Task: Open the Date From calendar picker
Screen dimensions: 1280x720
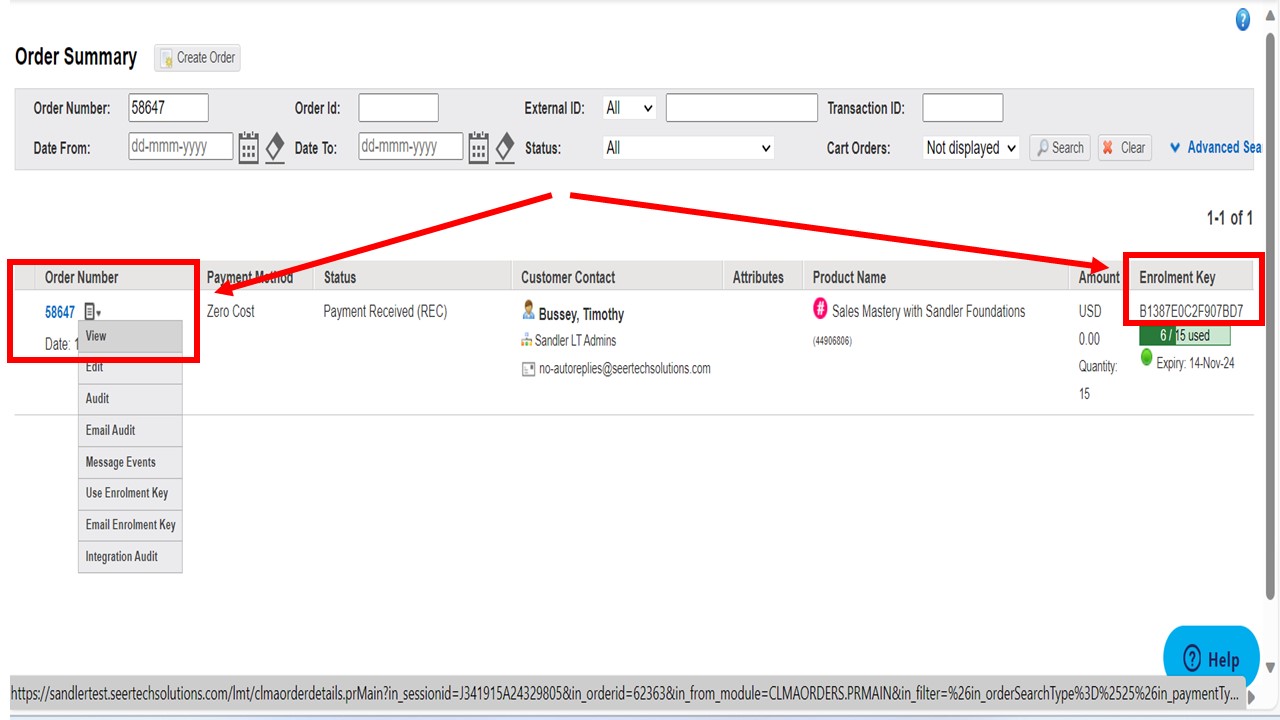Action: (247, 146)
